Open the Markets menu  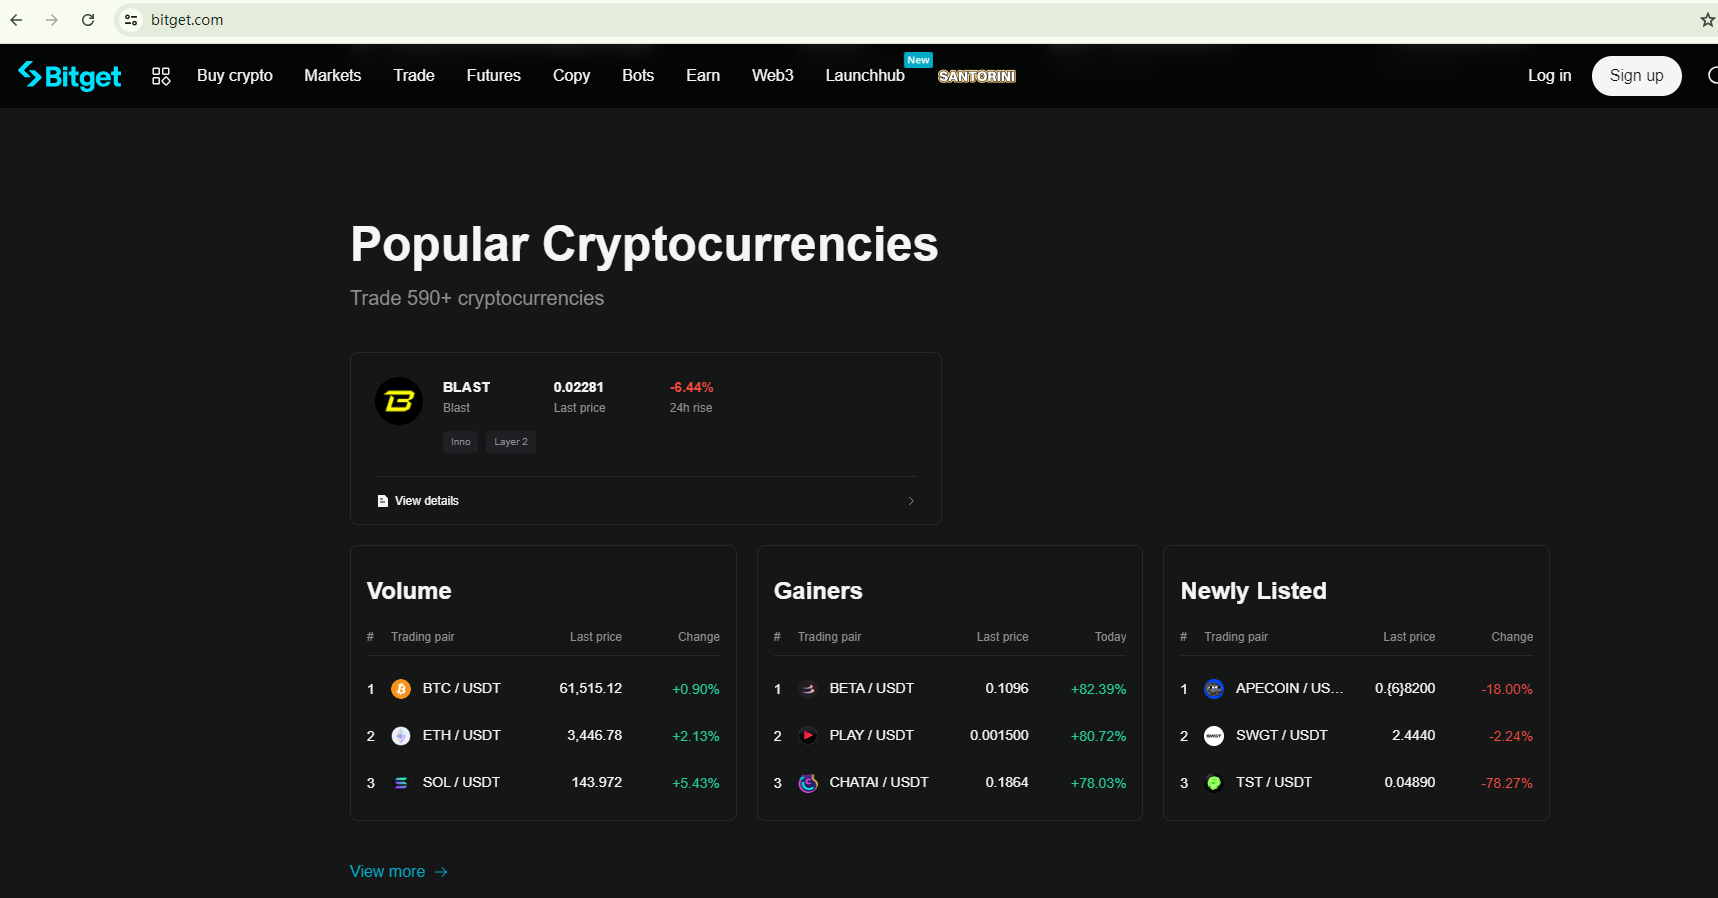[333, 76]
